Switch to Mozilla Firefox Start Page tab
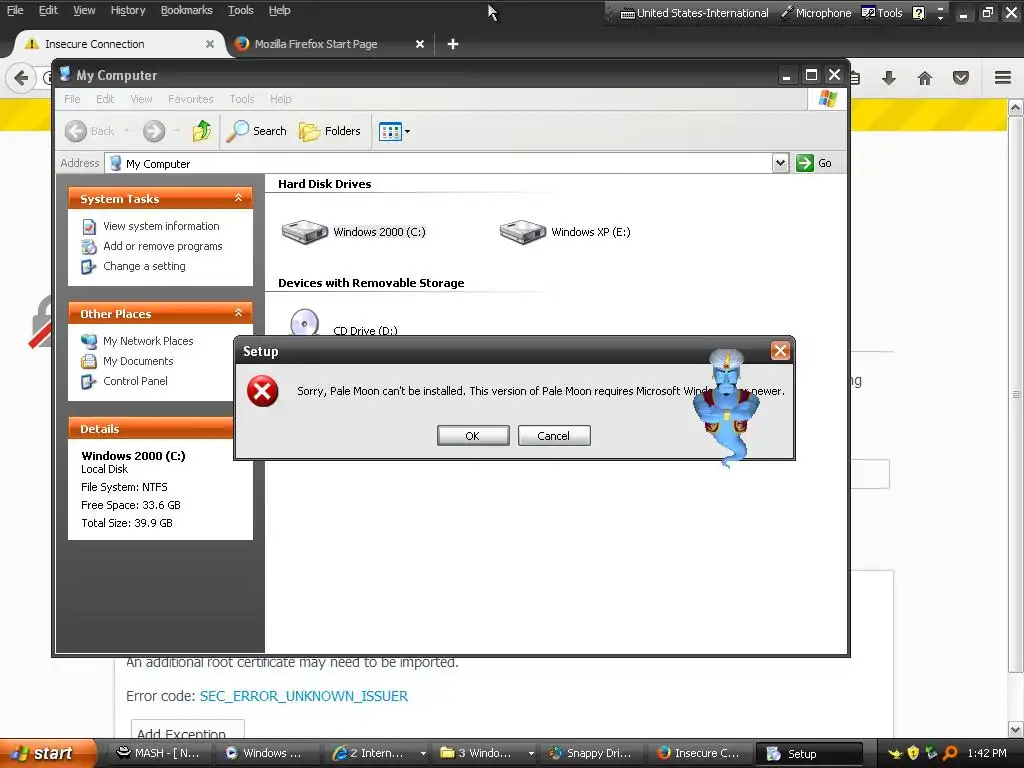1024x768 pixels. (x=316, y=44)
